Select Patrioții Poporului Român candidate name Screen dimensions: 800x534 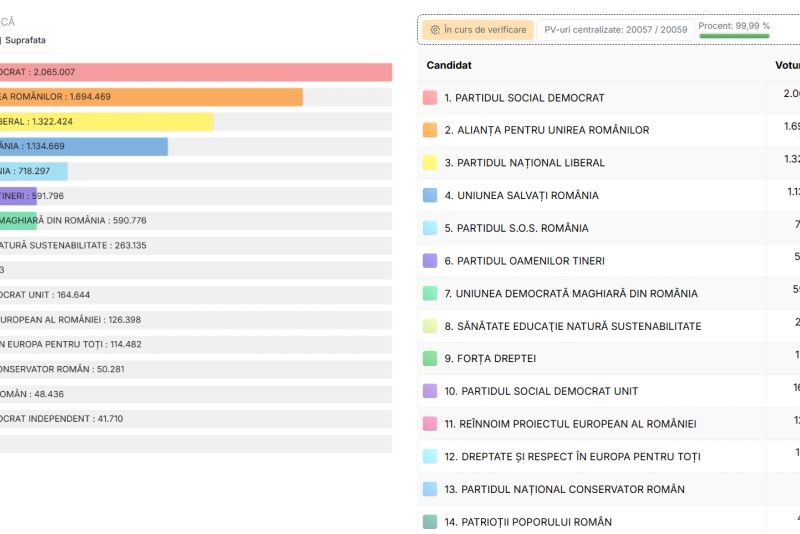click(527, 522)
